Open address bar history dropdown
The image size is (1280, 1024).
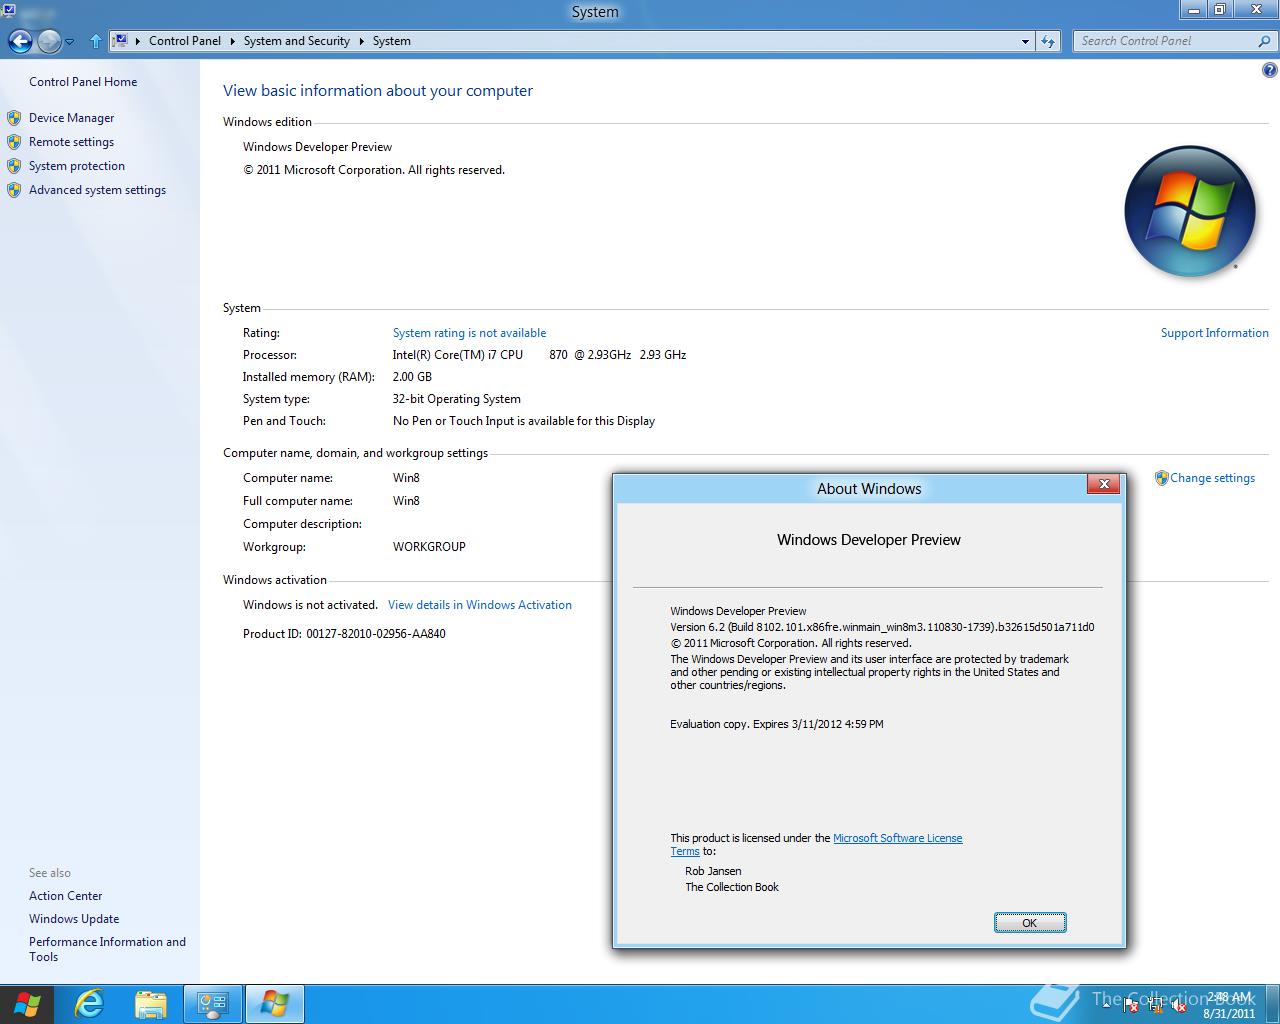click(1025, 41)
